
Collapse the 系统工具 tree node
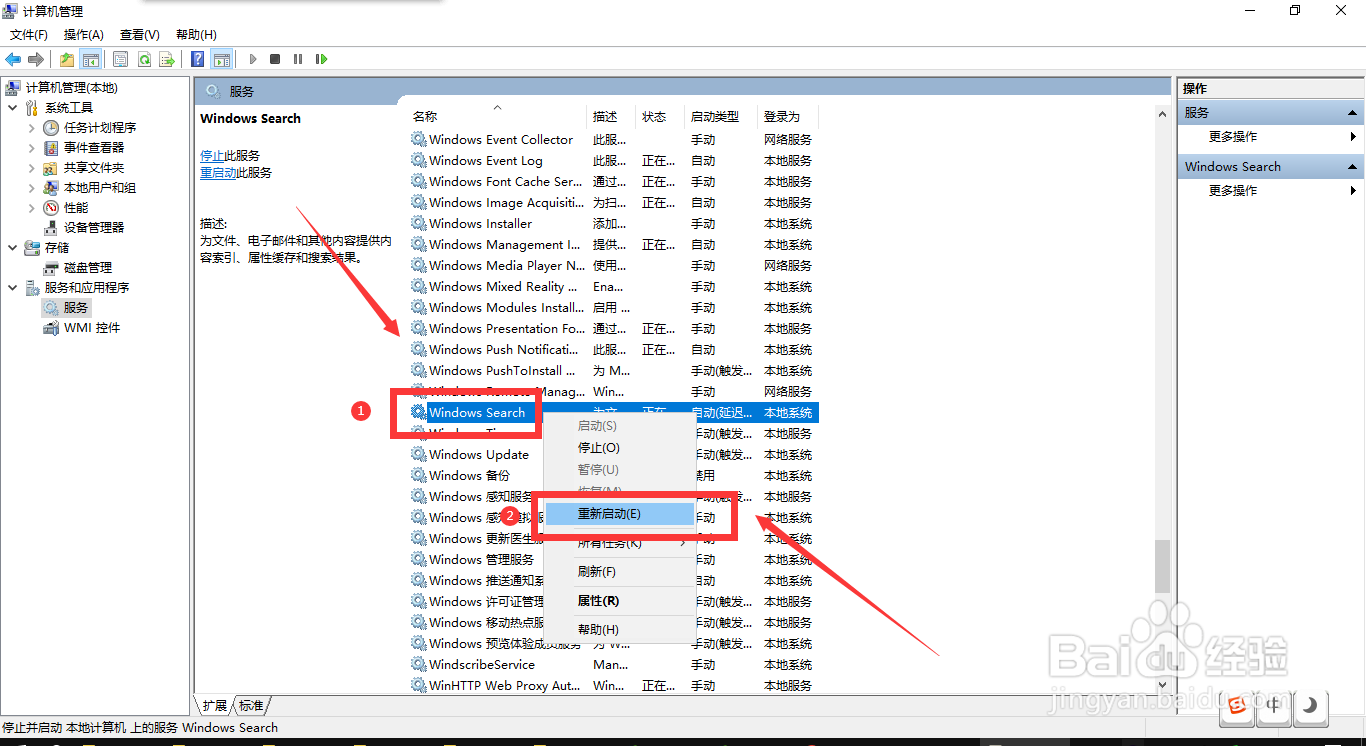coord(12,107)
